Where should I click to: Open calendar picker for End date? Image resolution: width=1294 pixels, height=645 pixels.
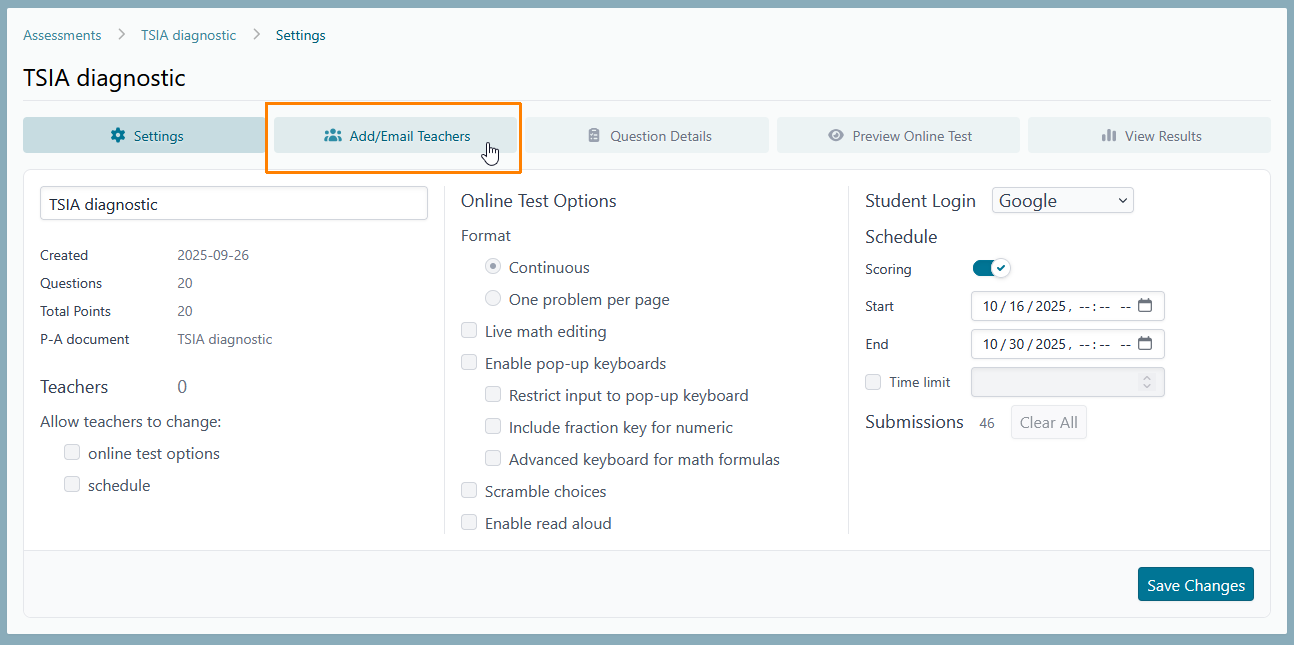coord(1145,344)
